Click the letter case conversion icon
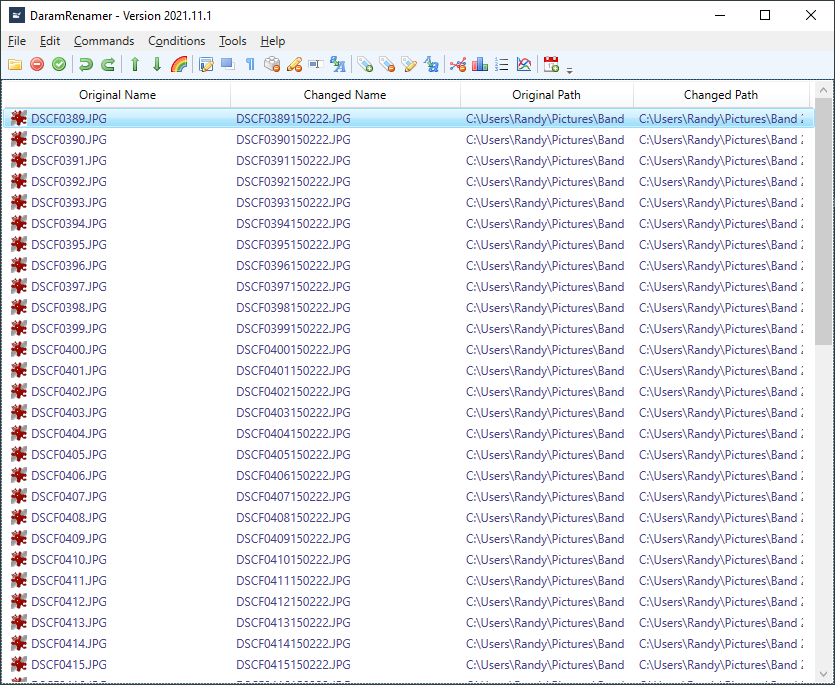The image size is (835, 685). [x=338, y=64]
